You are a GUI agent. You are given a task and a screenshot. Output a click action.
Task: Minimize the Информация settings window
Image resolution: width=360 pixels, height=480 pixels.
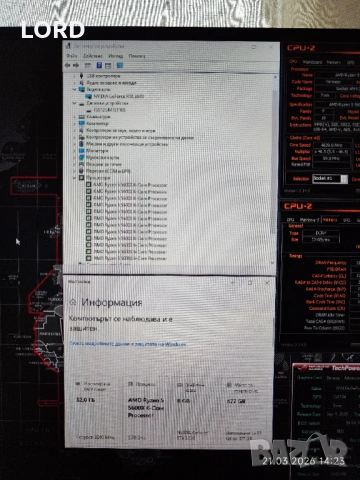[233, 282]
